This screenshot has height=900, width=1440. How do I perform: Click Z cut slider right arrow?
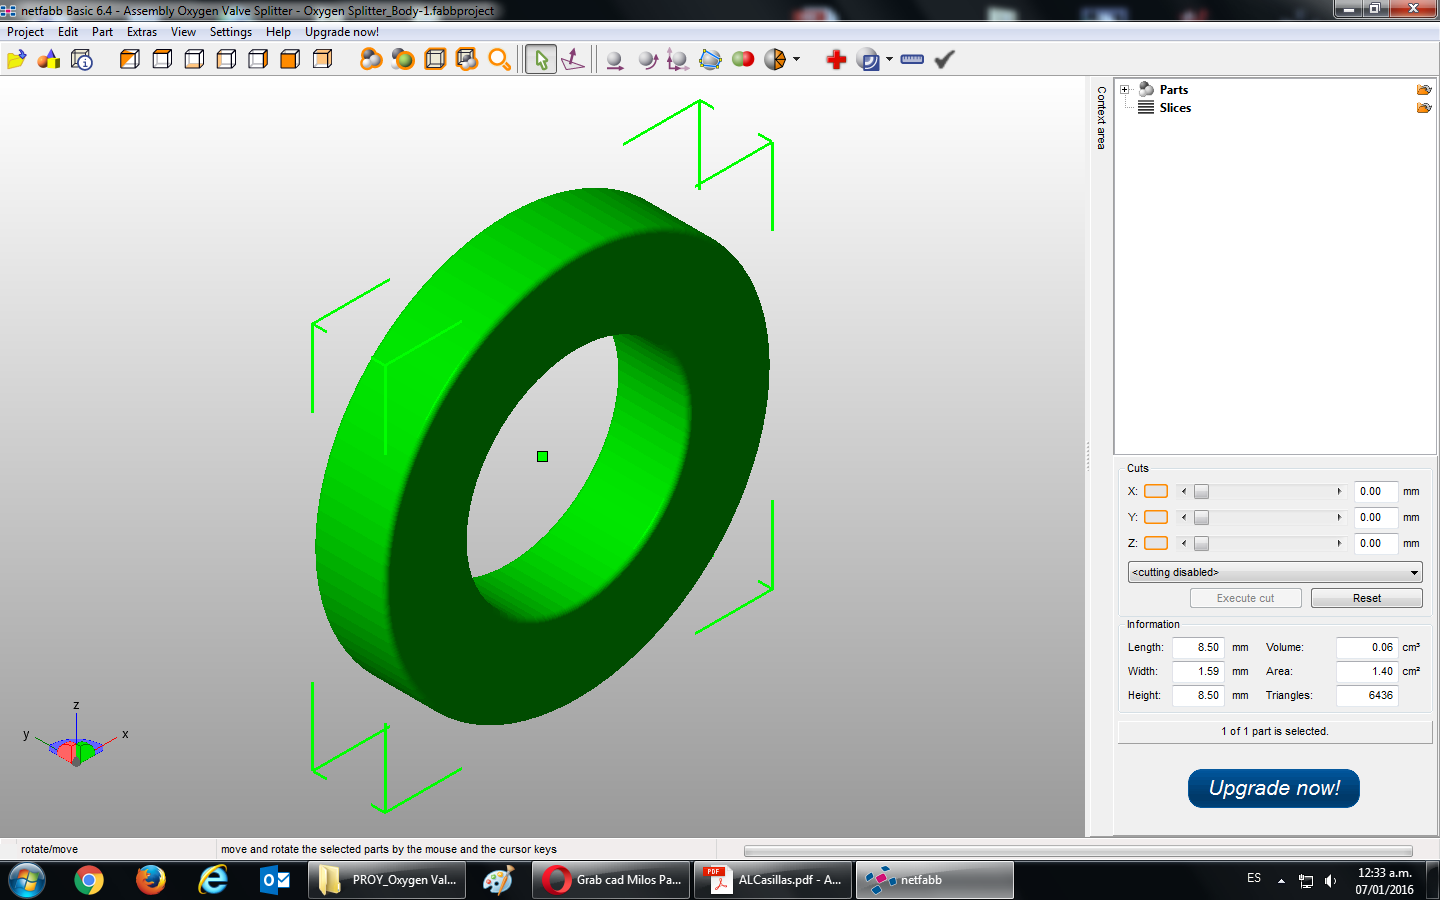pos(1340,543)
